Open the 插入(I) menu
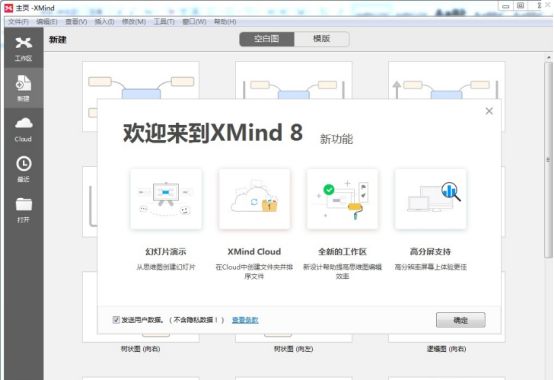This screenshot has width=554, height=380. point(104,22)
